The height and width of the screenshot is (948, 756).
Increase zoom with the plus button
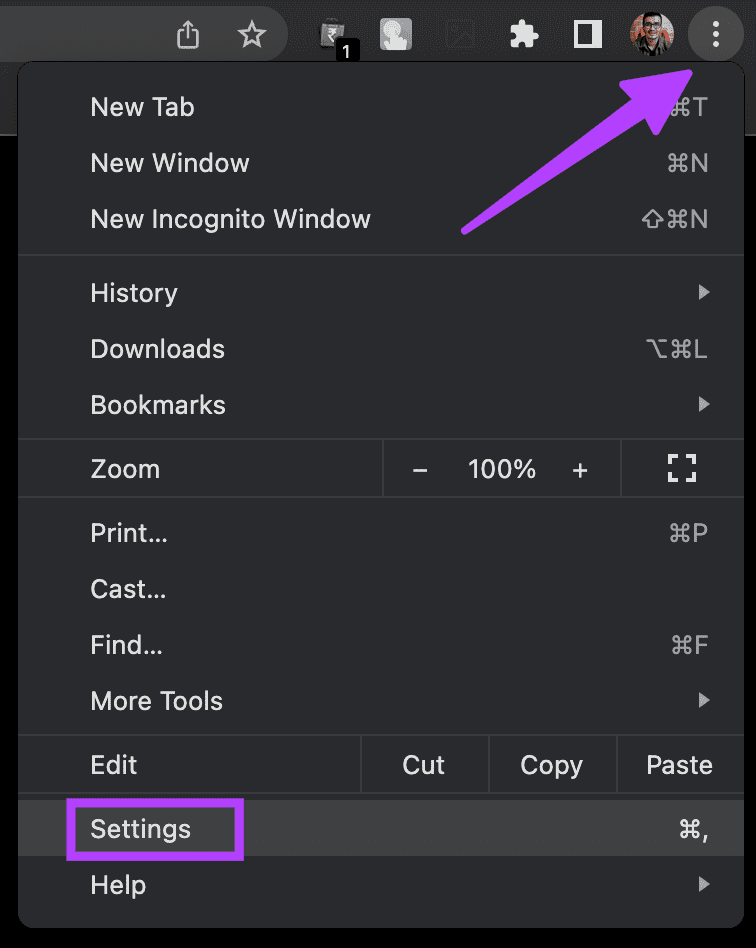click(580, 470)
